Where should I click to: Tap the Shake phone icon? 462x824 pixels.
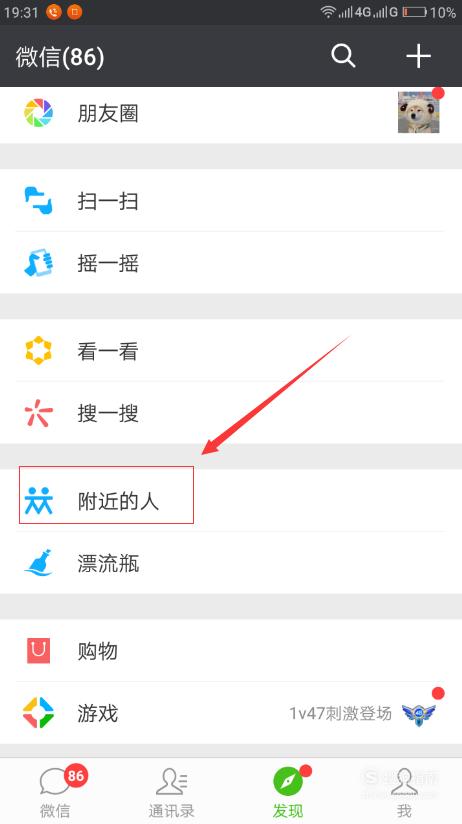[x=38, y=263]
